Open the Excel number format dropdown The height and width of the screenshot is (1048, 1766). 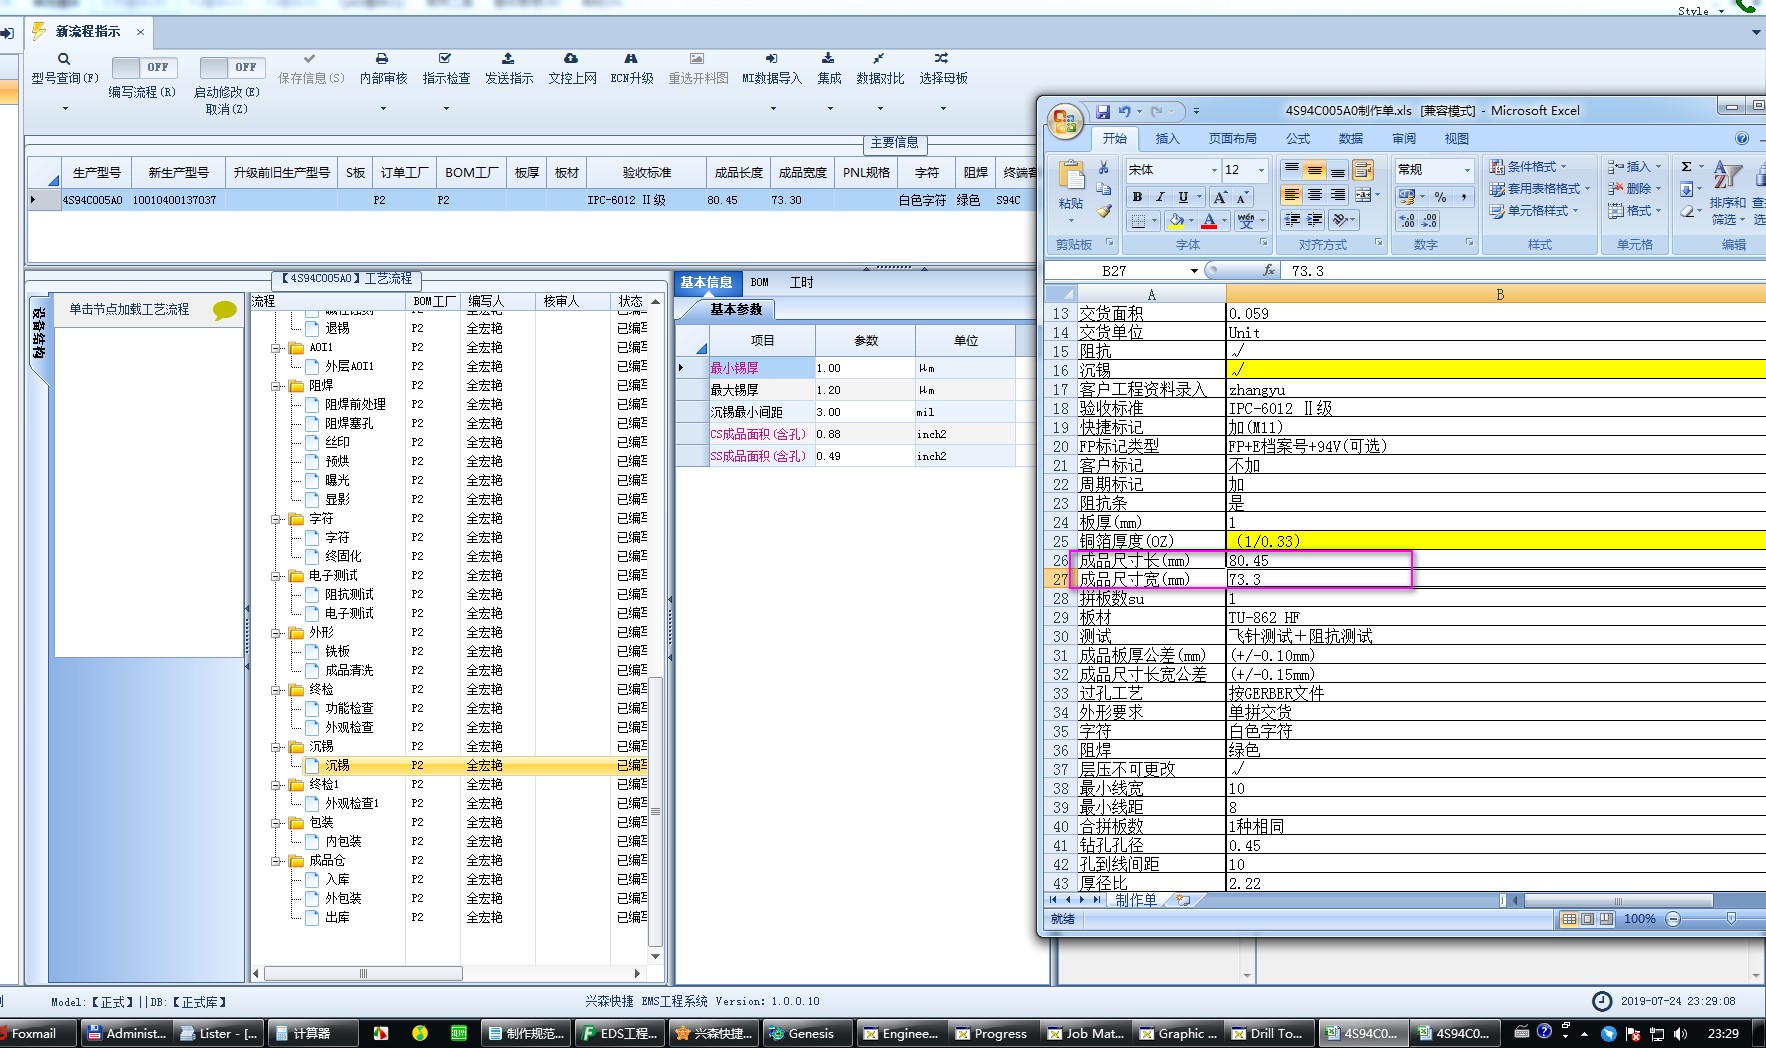[1467, 170]
